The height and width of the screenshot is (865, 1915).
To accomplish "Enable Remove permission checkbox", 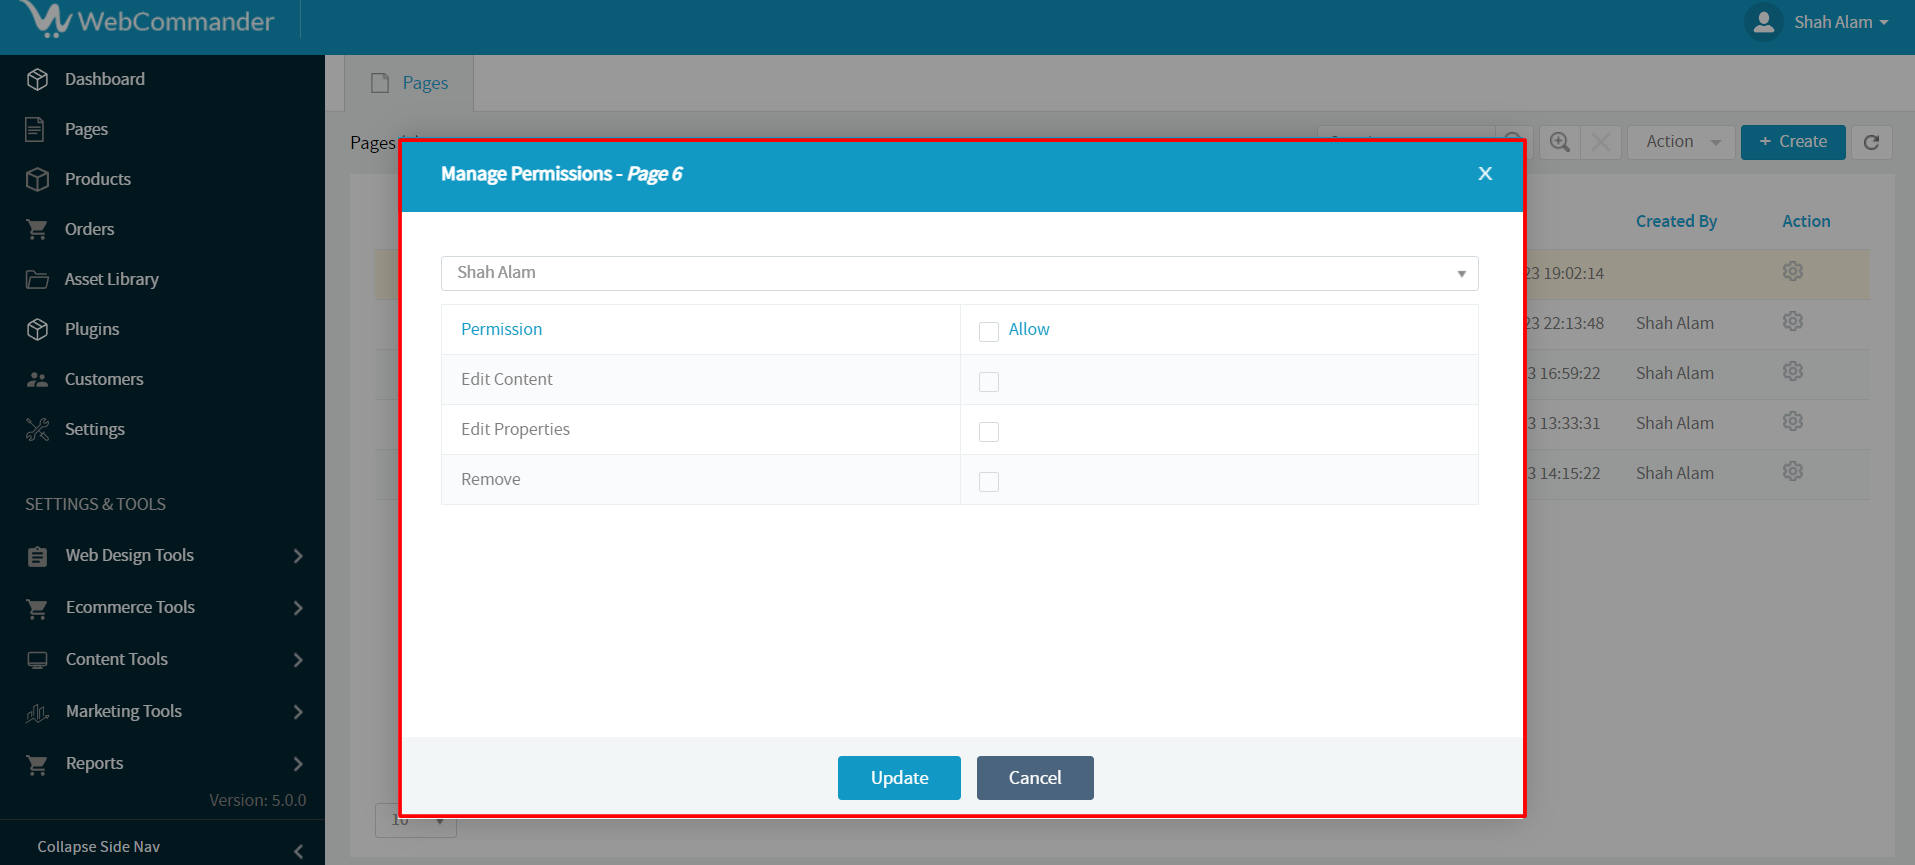I will pyautogui.click(x=989, y=481).
